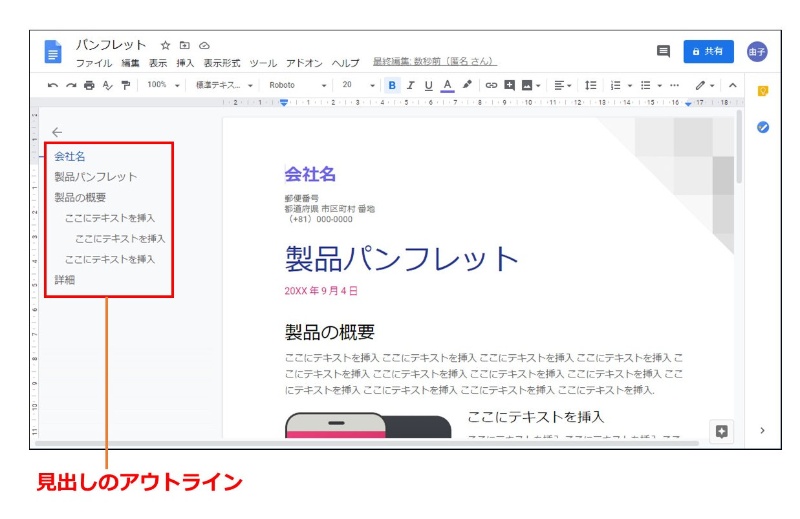
Task: Toggle bold formatting B button
Action: click(x=392, y=86)
